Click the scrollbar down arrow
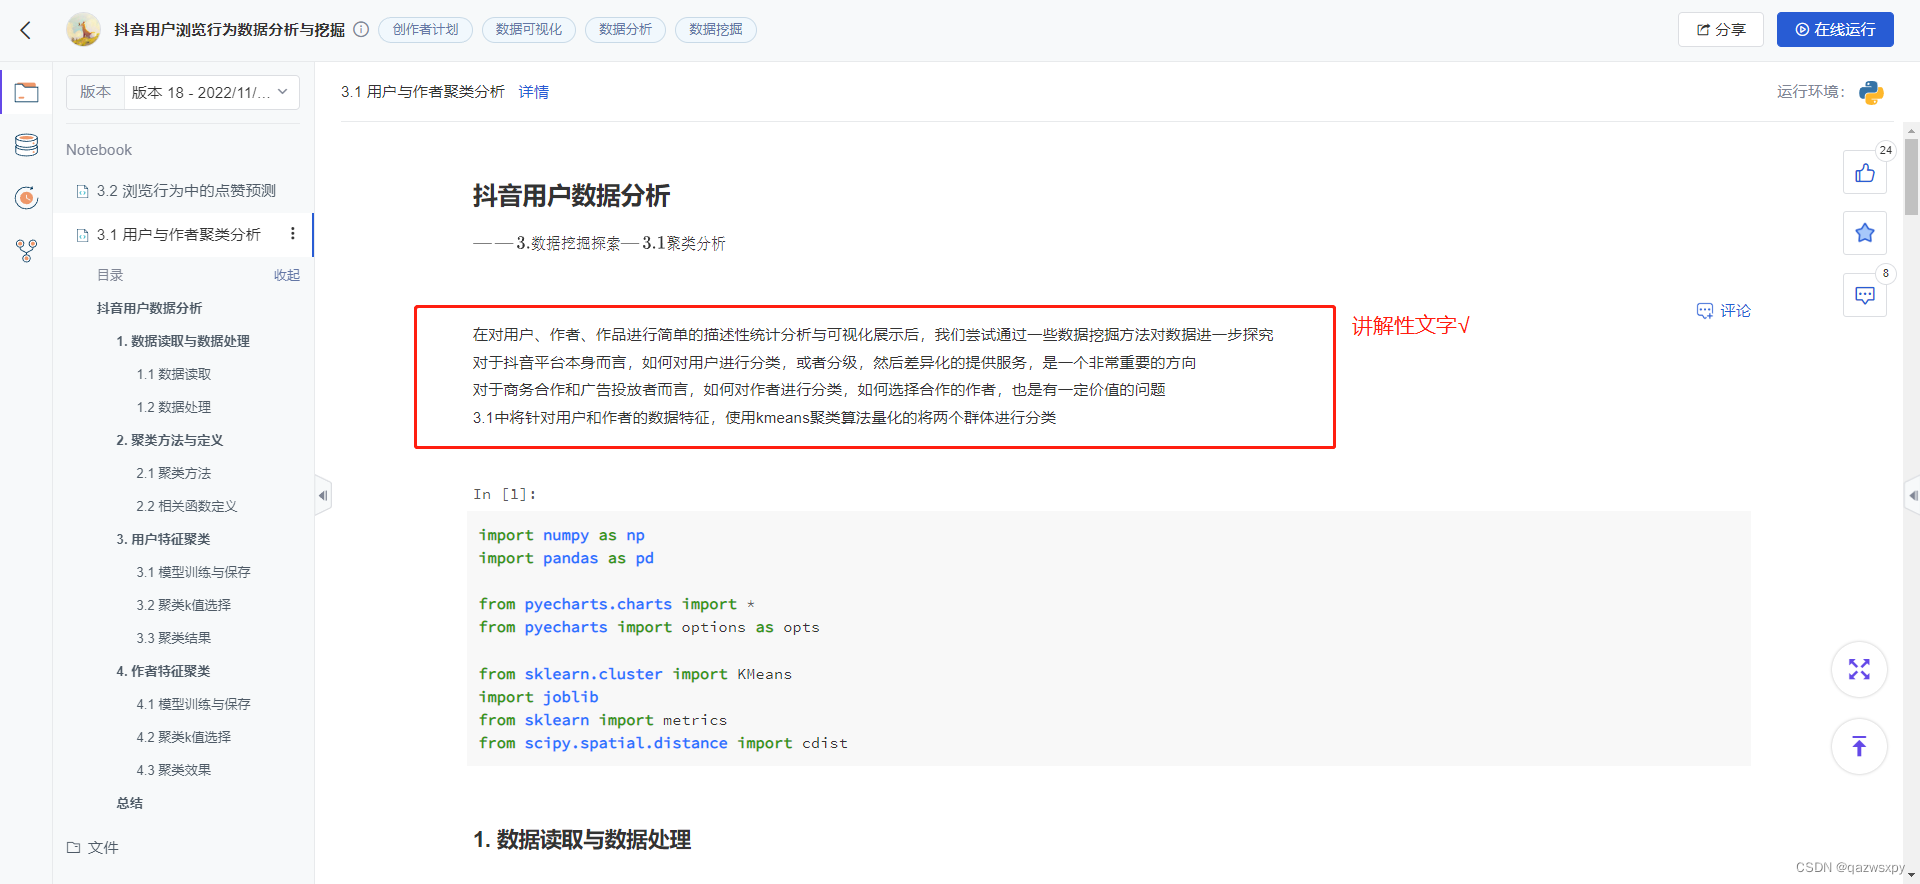The image size is (1920, 884). [1912, 874]
